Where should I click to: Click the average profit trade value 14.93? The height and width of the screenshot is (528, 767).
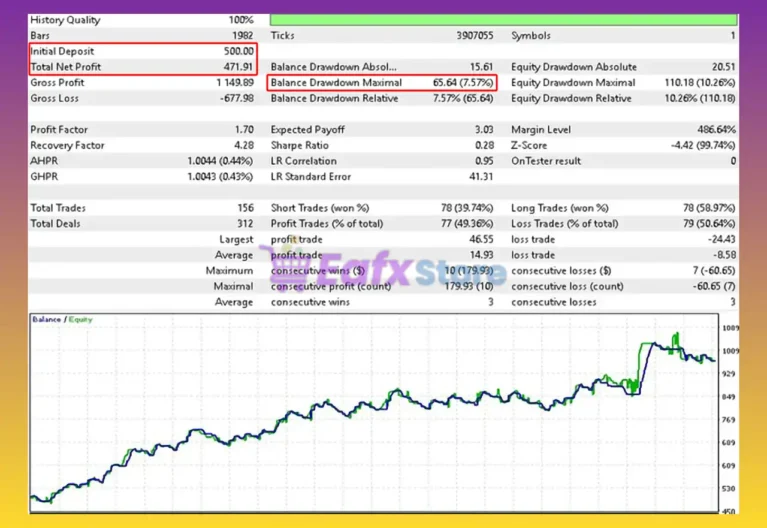481,255
